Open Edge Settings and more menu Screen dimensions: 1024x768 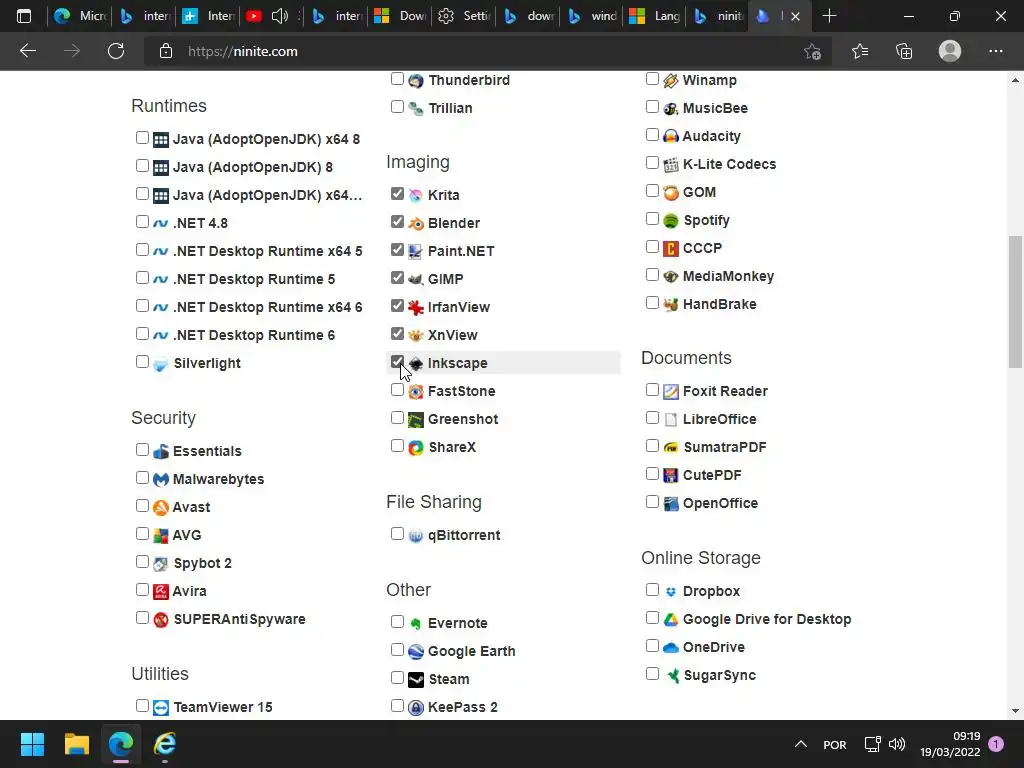tap(995, 51)
